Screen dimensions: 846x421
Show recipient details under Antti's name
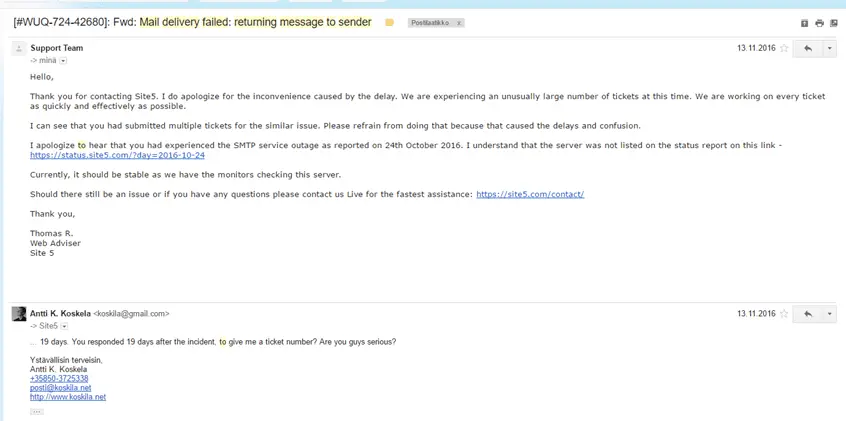(x=63, y=326)
